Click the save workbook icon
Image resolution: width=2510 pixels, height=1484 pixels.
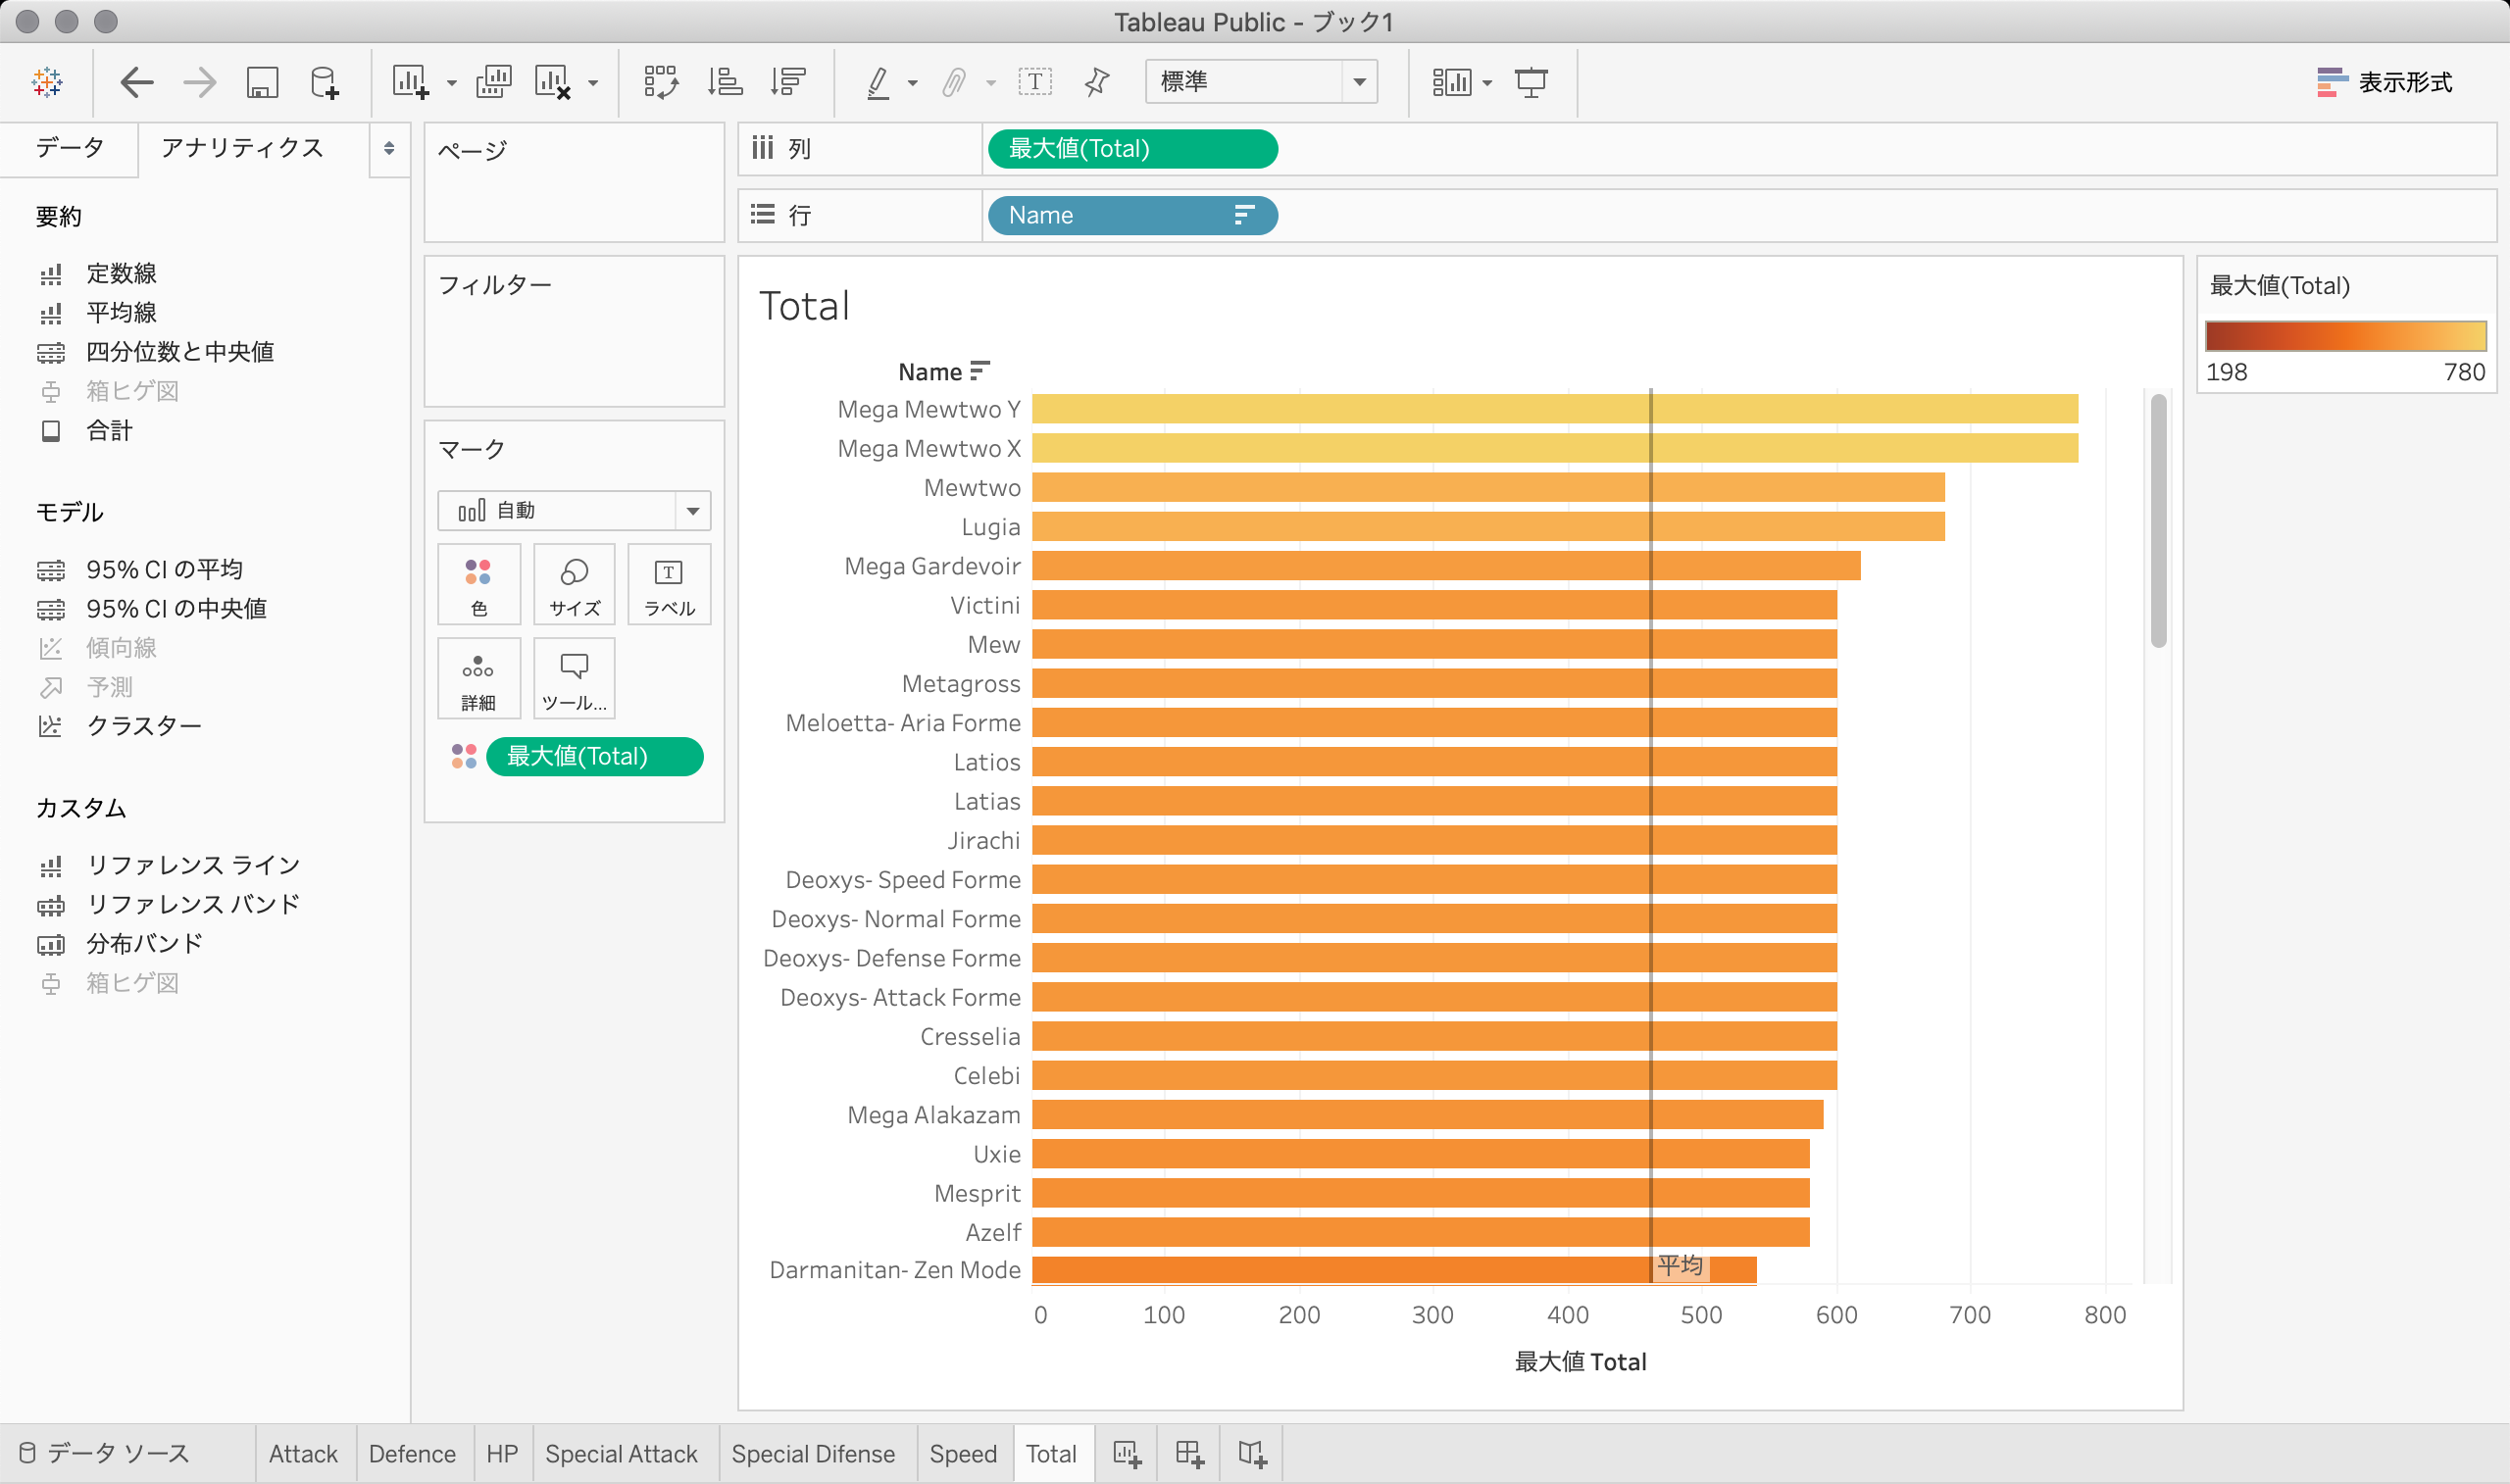pos(262,82)
